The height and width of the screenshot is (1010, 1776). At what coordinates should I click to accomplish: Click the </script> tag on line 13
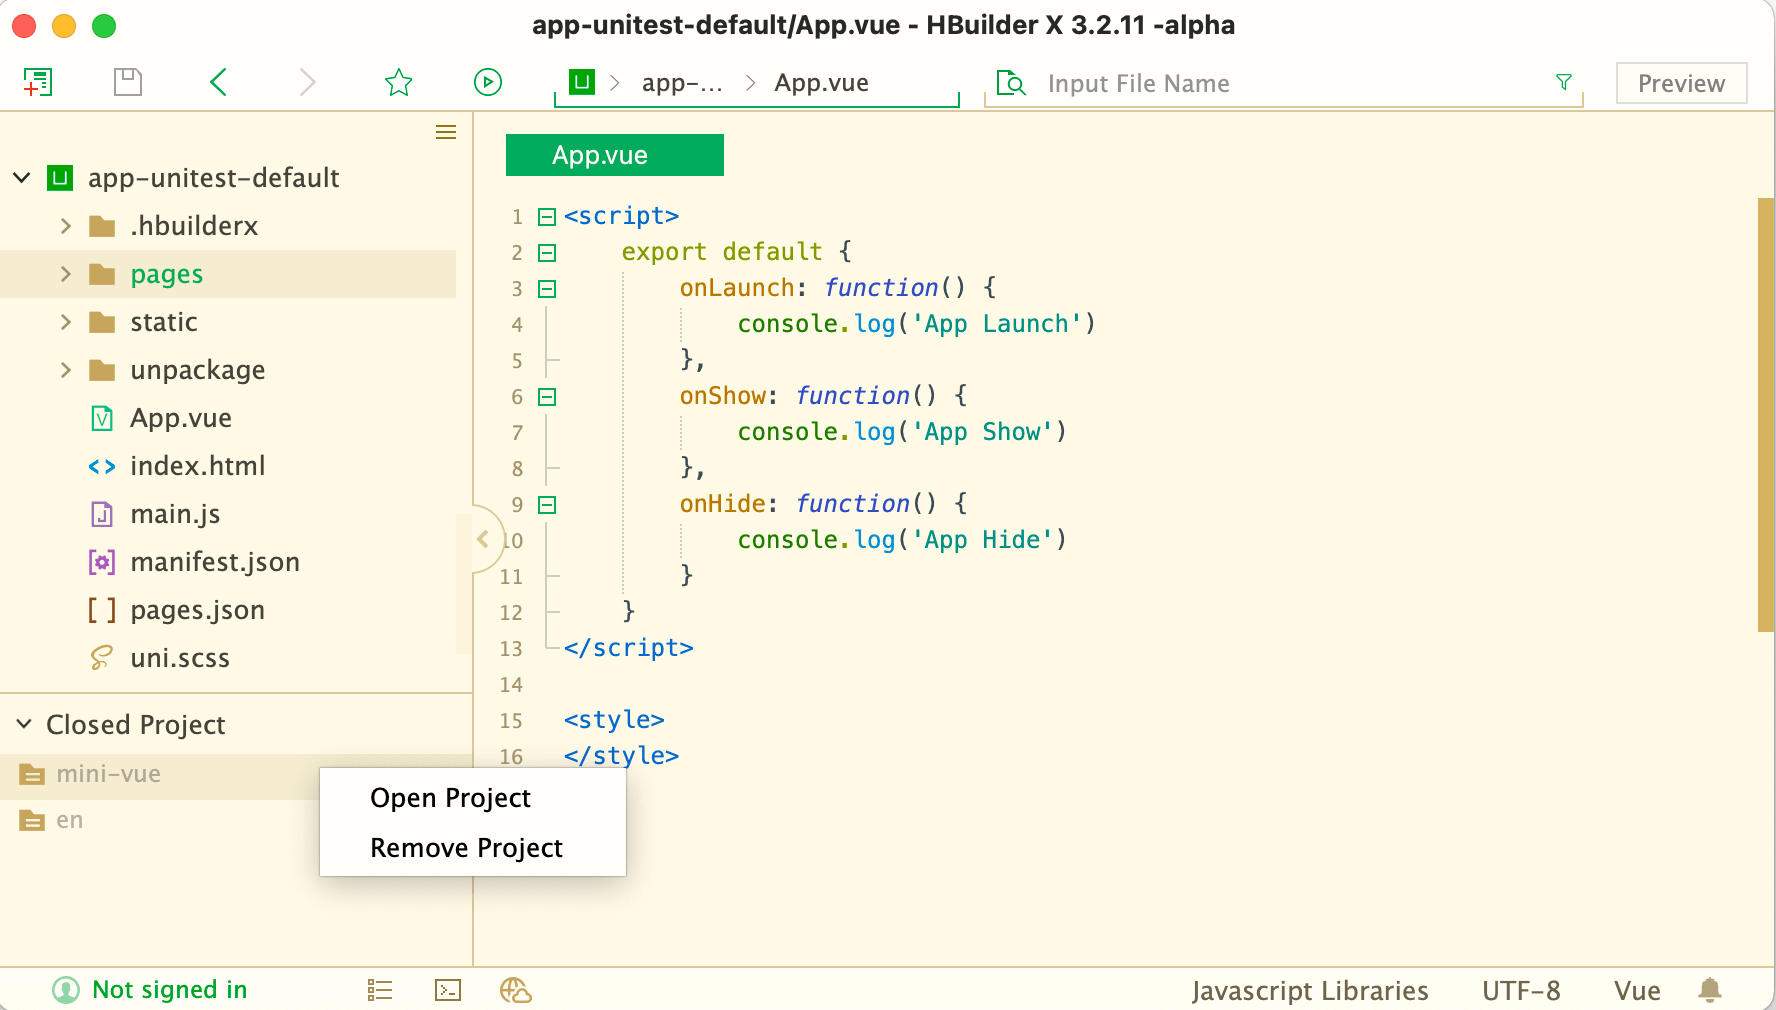[629, 648]
